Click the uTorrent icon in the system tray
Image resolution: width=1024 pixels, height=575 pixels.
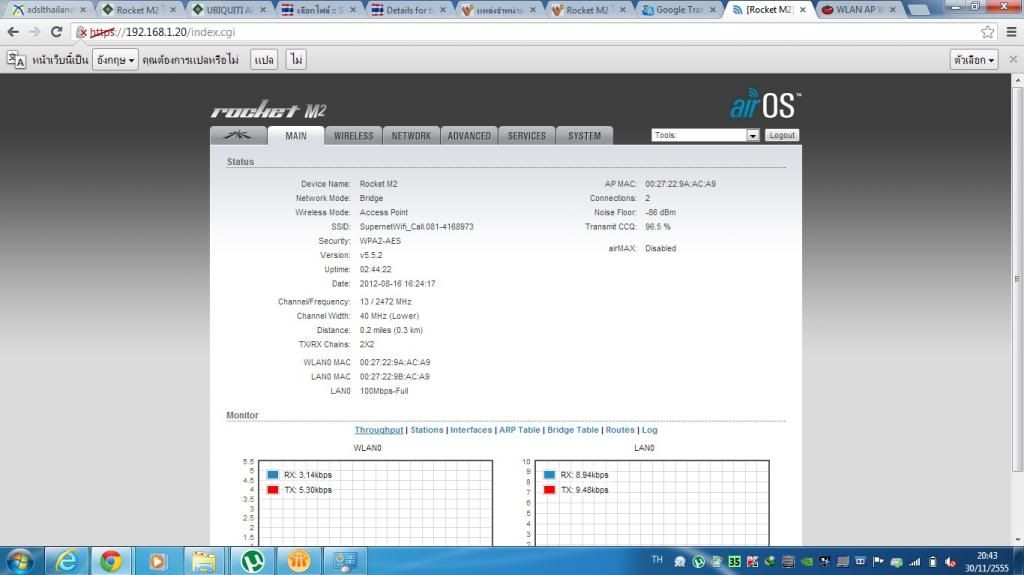tap(698, 561)
